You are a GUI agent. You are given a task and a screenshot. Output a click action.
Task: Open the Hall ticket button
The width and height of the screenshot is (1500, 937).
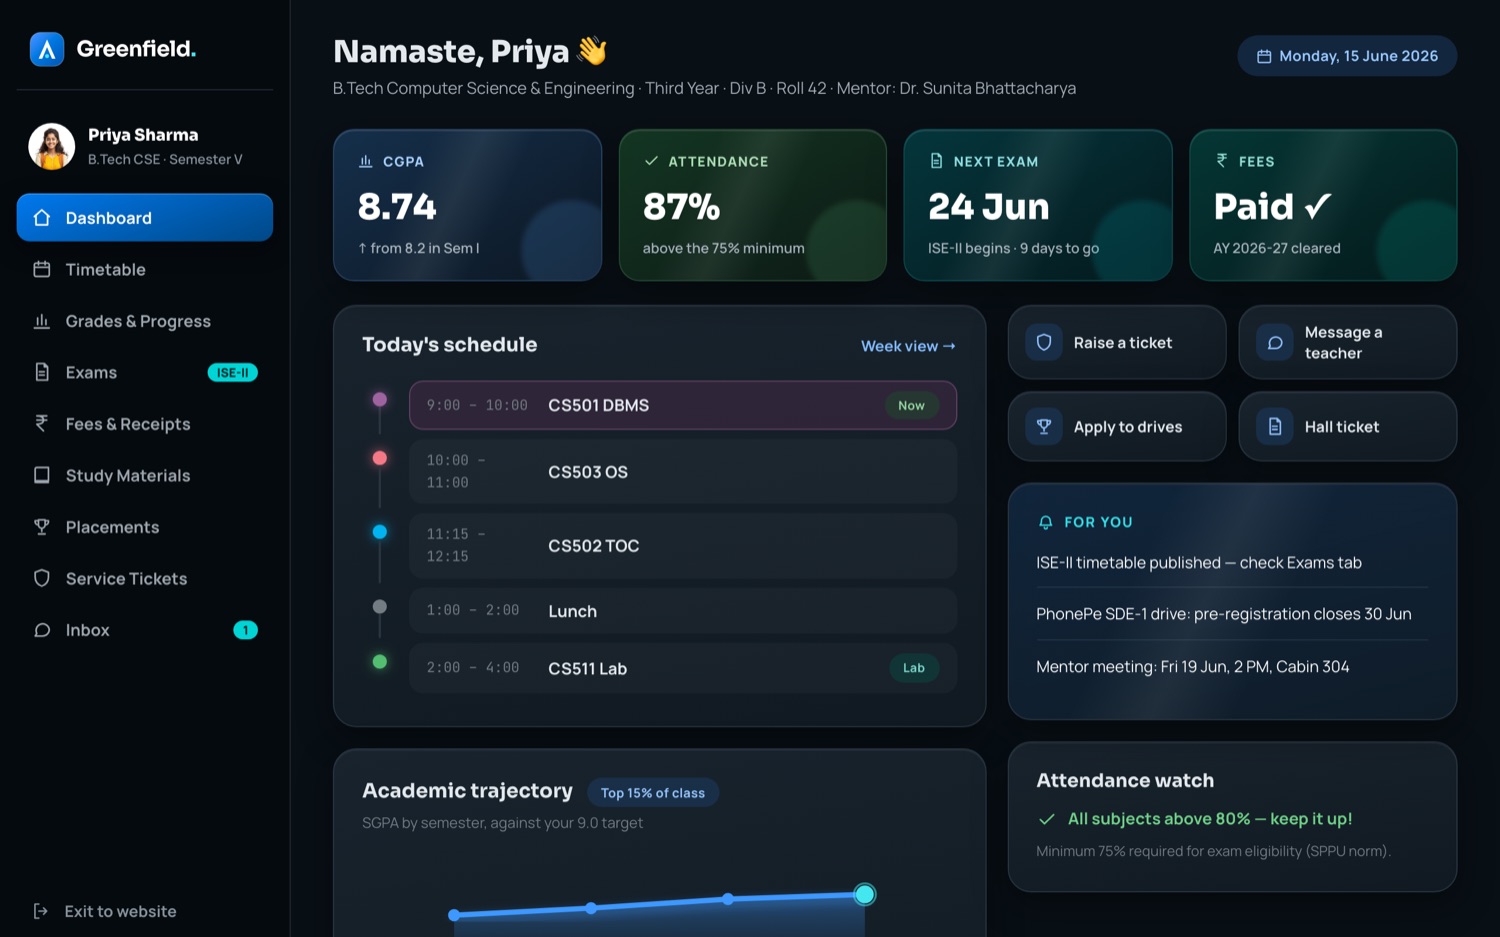tap(1348, 427)
